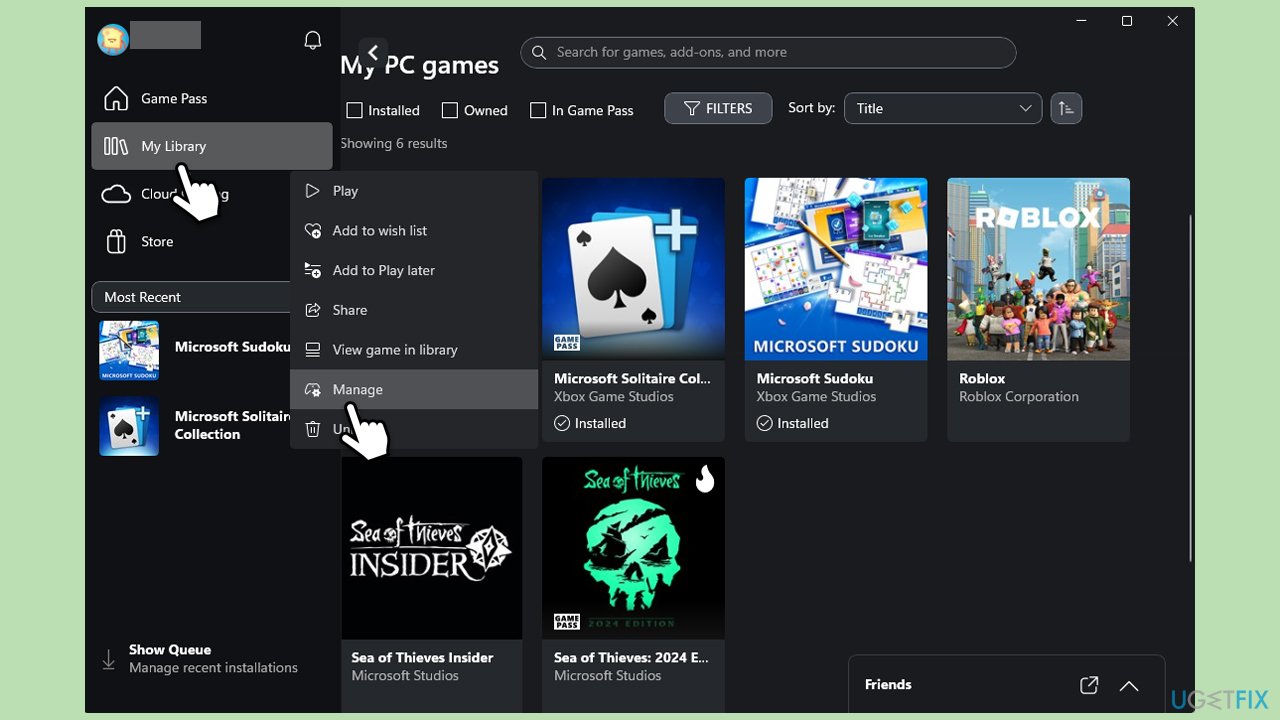
Task: Click the Store shopping bag icon
Action: tap(116, 242)
